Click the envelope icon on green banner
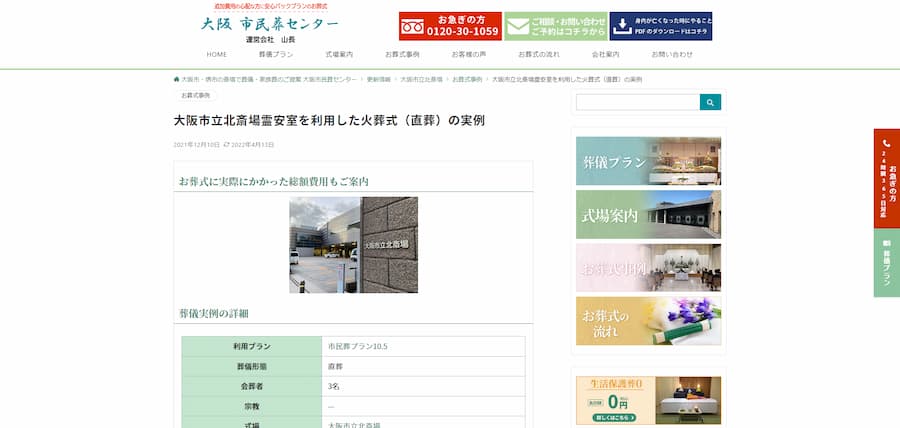This screenshot has height=428, width=900. [518, 26]
